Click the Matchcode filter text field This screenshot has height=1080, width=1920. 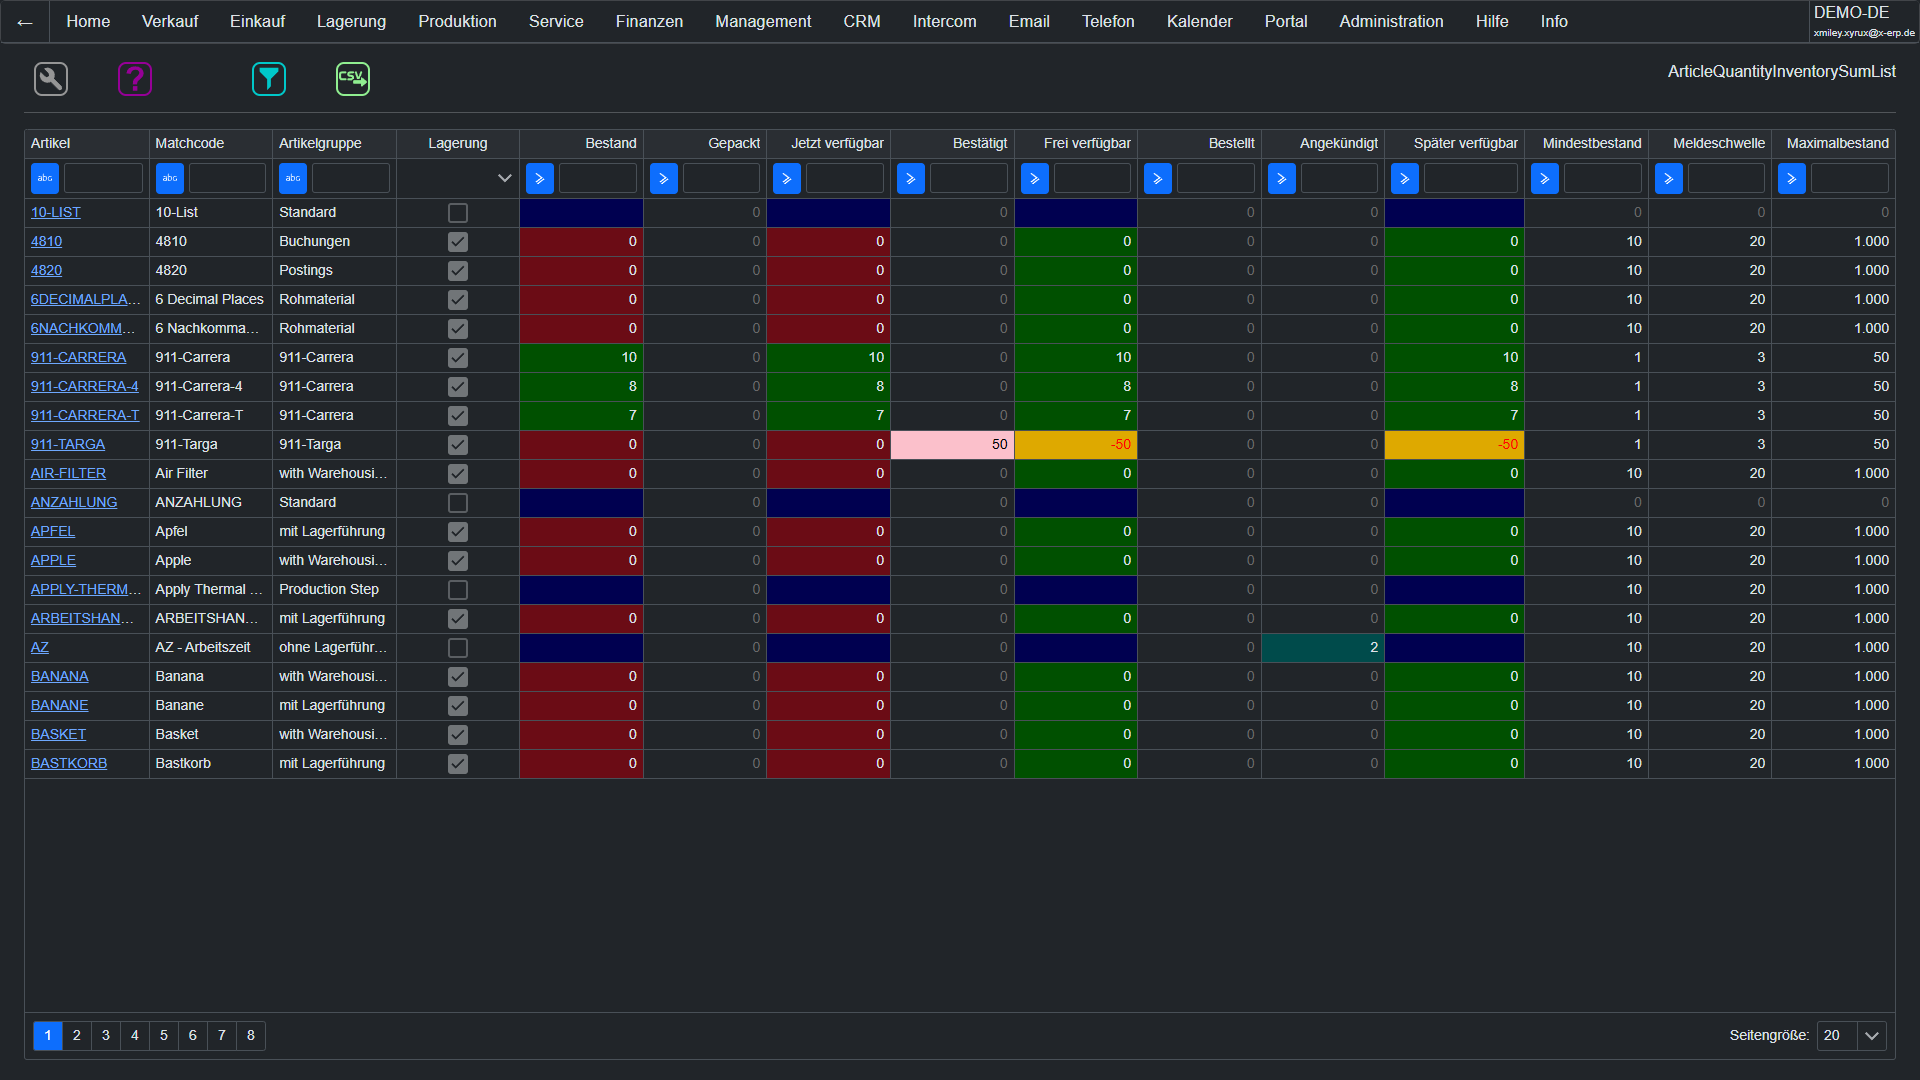pyautogui.click(x=227, y=179)
